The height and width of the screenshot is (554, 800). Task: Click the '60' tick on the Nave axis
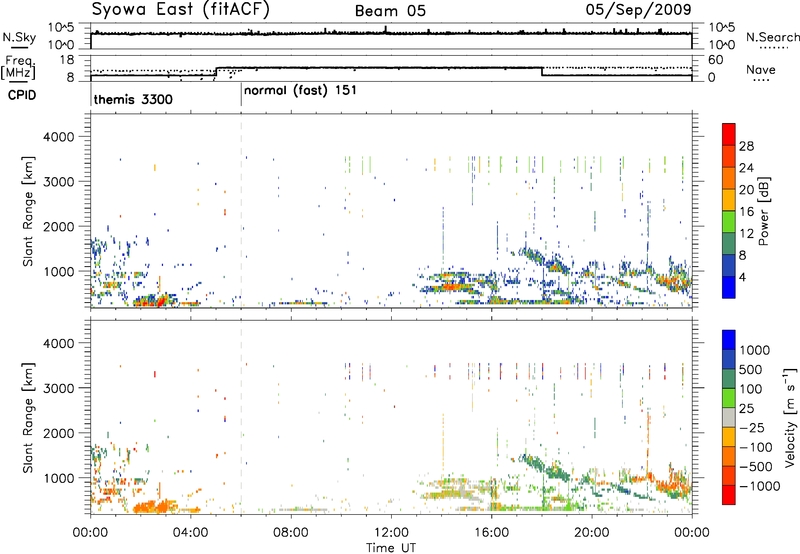click(716, 60)
